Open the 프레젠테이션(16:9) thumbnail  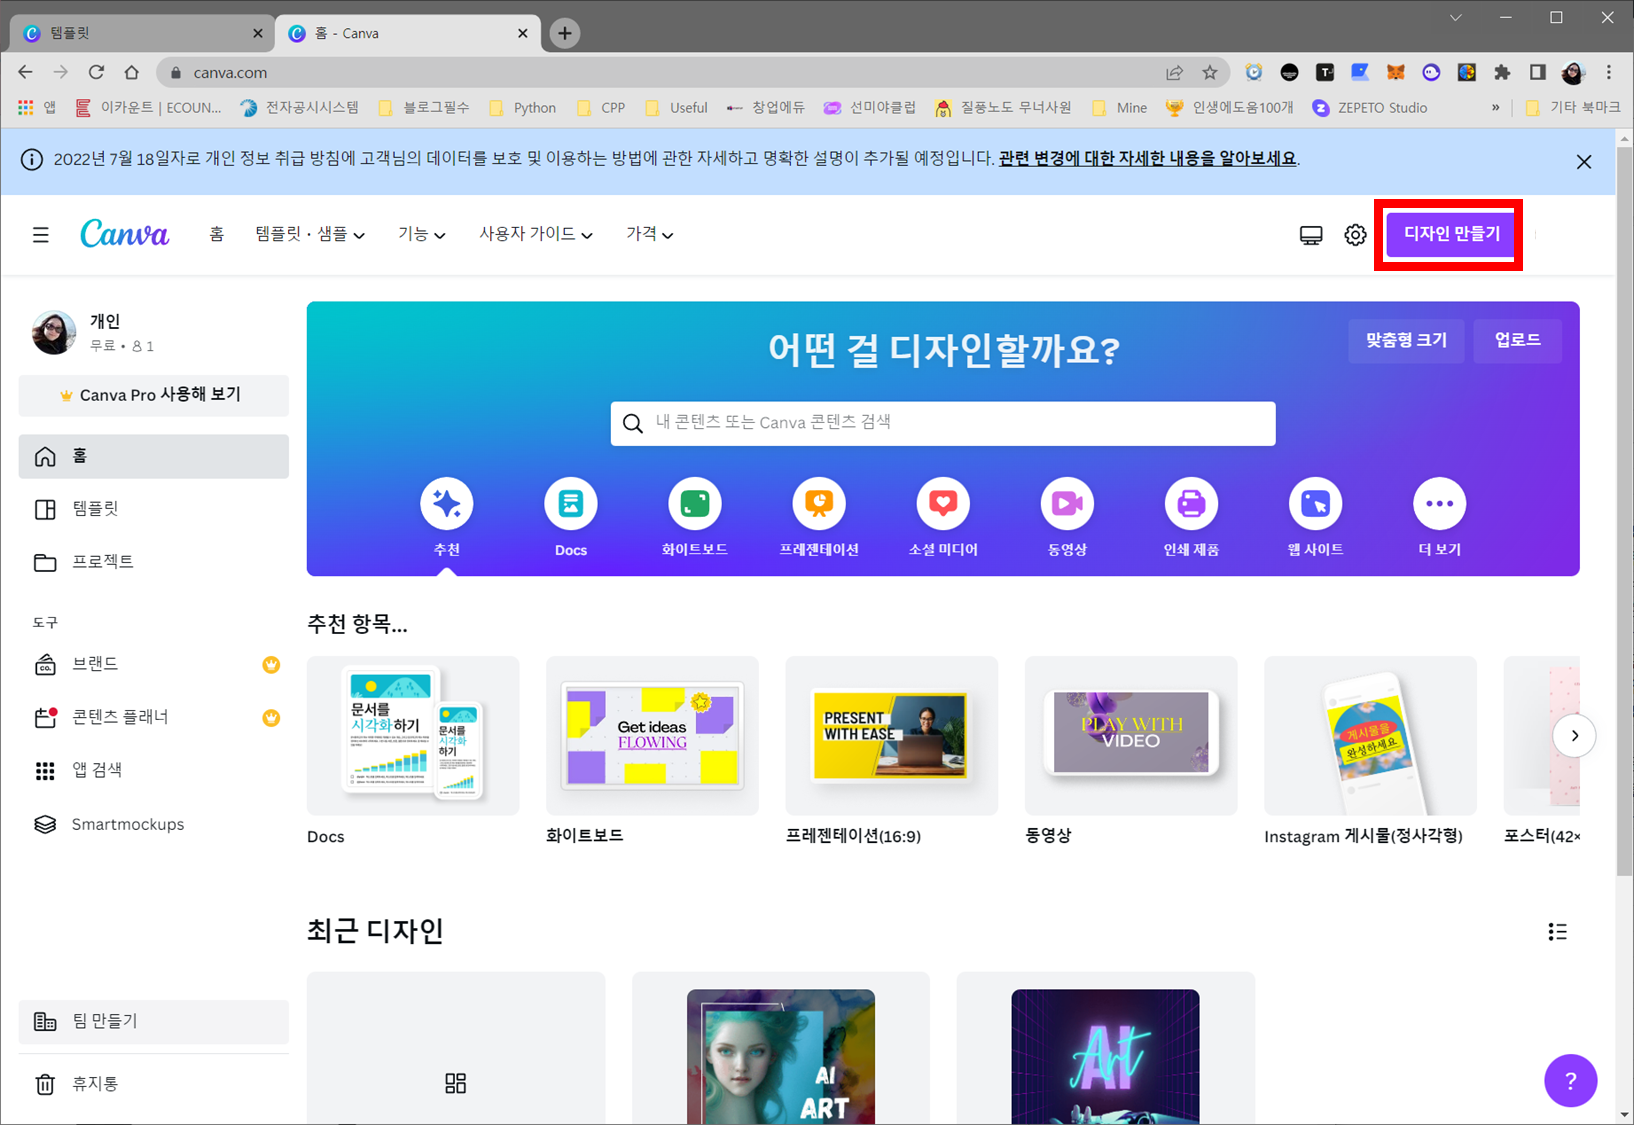click(x=892, y=736)
